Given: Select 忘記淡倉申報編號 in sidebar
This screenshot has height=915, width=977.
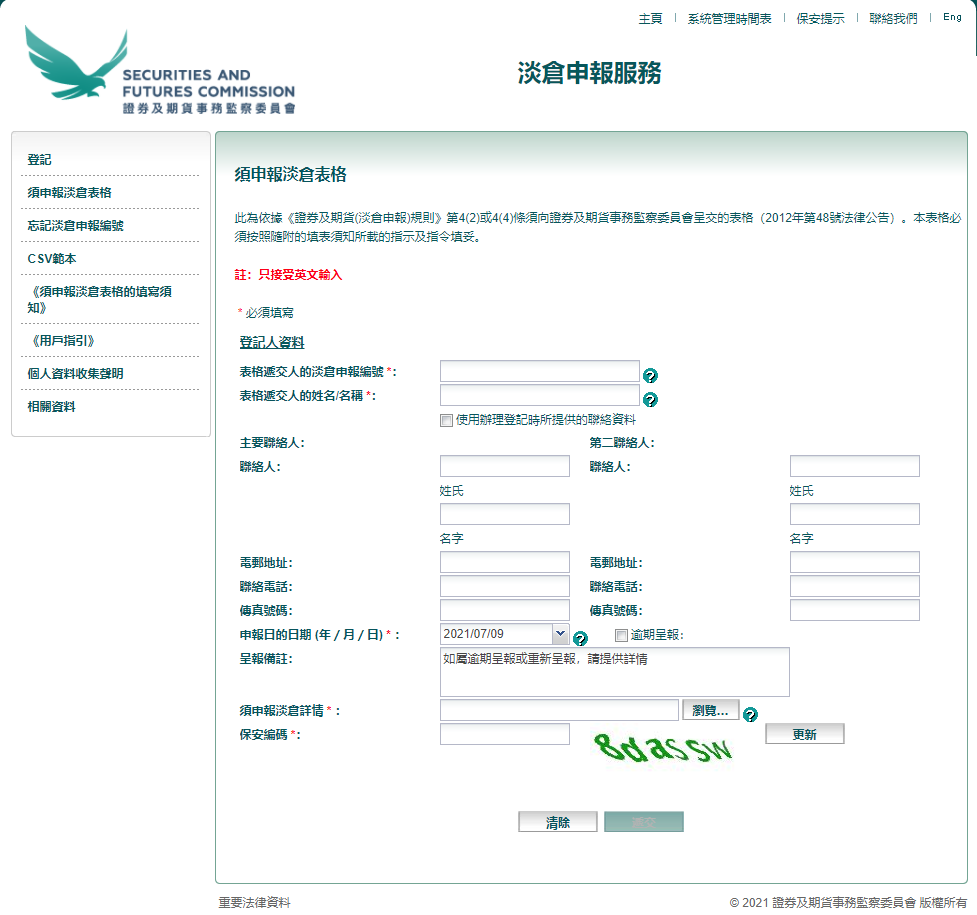Looking at the screenshot, I should coord(76,226).
